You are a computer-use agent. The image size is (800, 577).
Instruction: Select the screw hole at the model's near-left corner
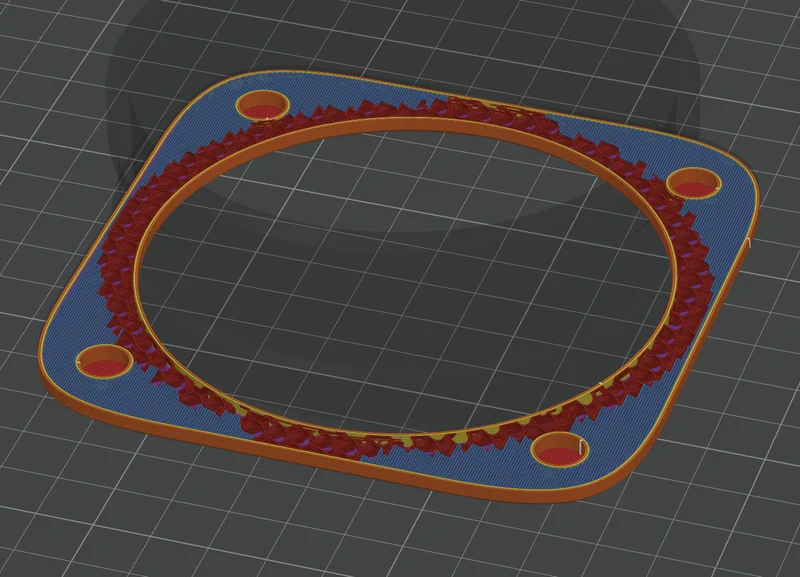coord(105,361)
